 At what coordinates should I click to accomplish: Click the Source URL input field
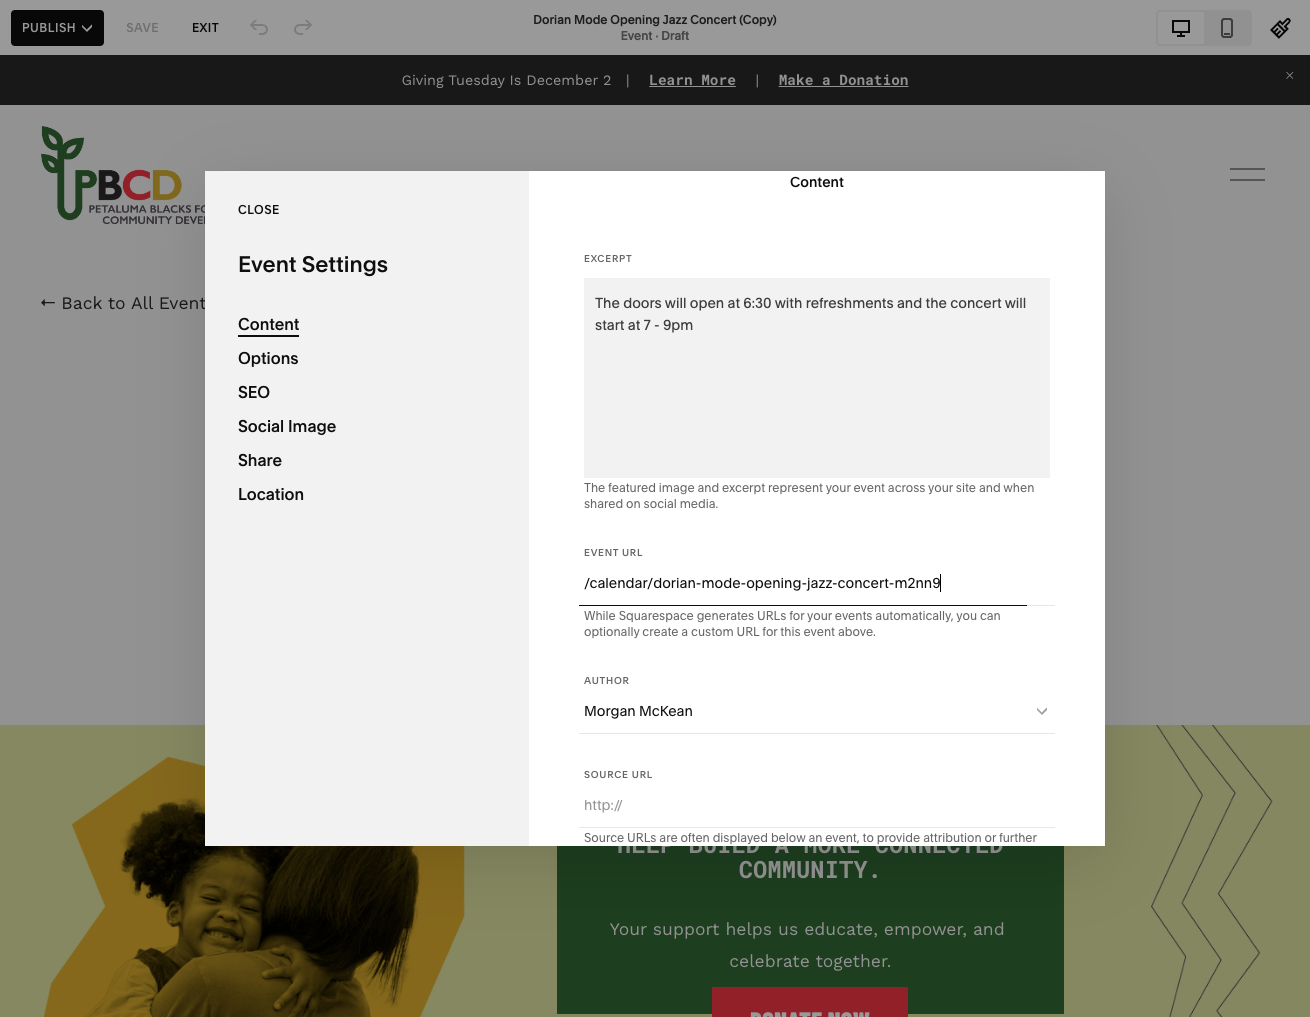817,805
